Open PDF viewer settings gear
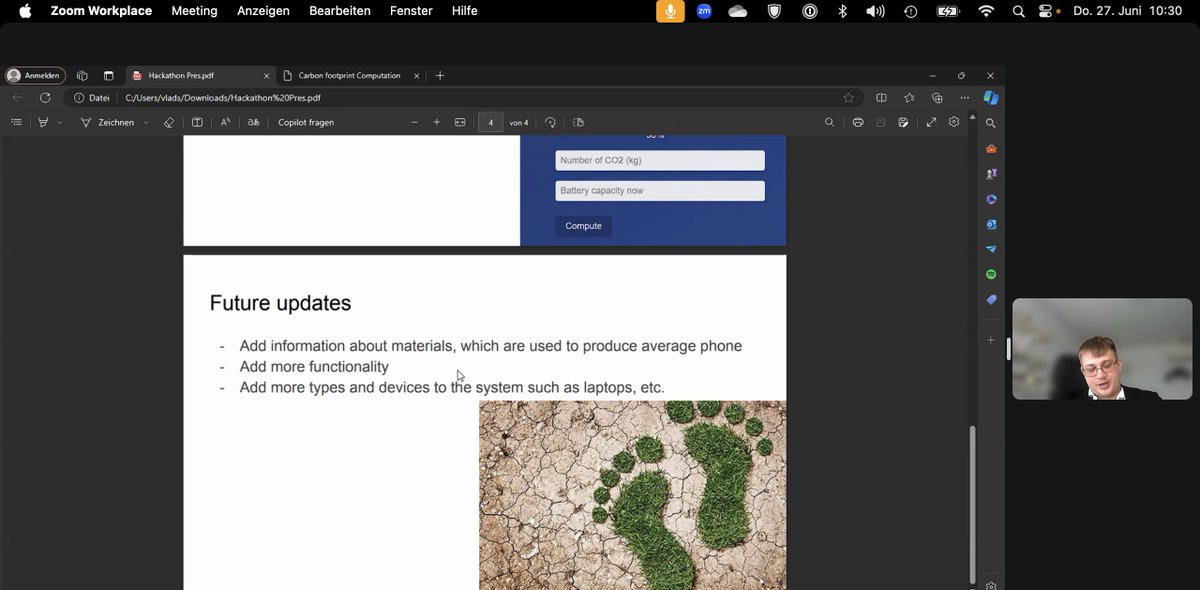Screen dimensions: 1200x590 click(954, 122)
